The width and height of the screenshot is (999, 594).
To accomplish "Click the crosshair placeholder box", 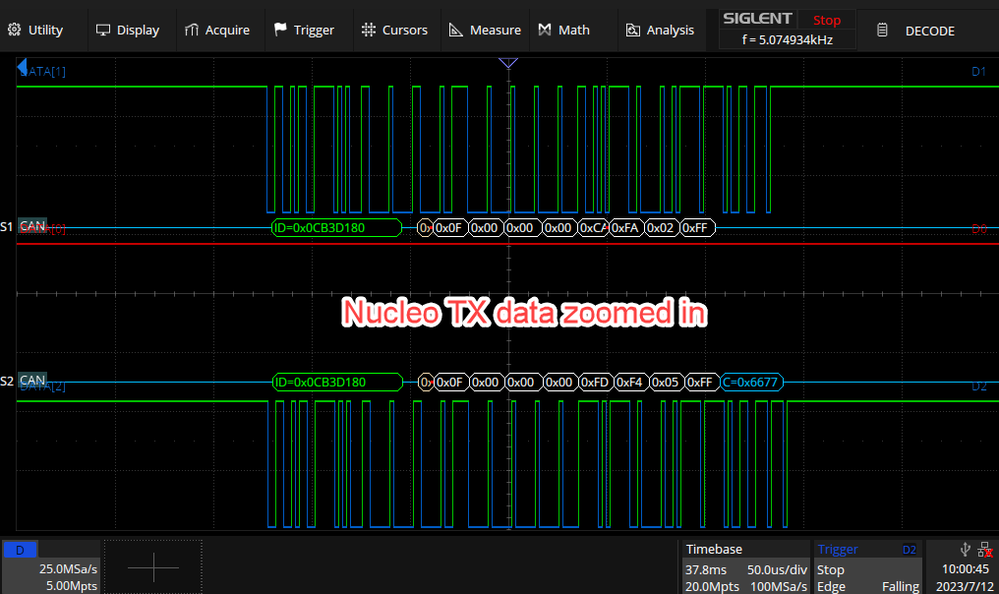I will pos(153,567).
